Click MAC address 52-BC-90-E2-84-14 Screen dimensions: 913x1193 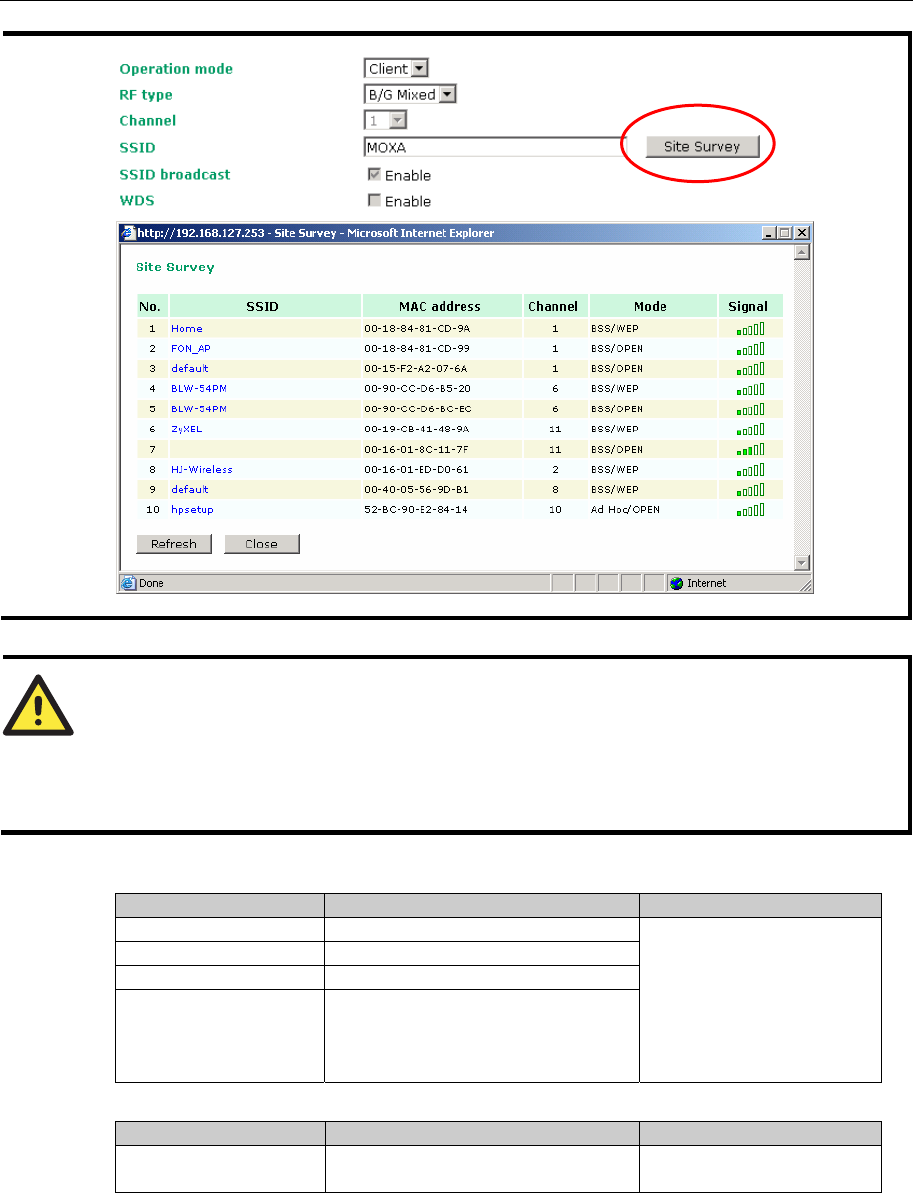415,510
